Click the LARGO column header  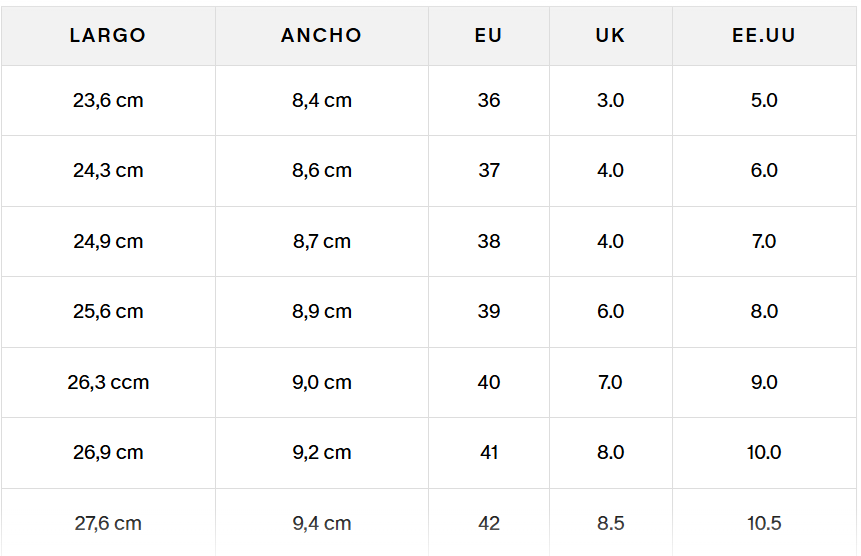click(x=108, y=35)
